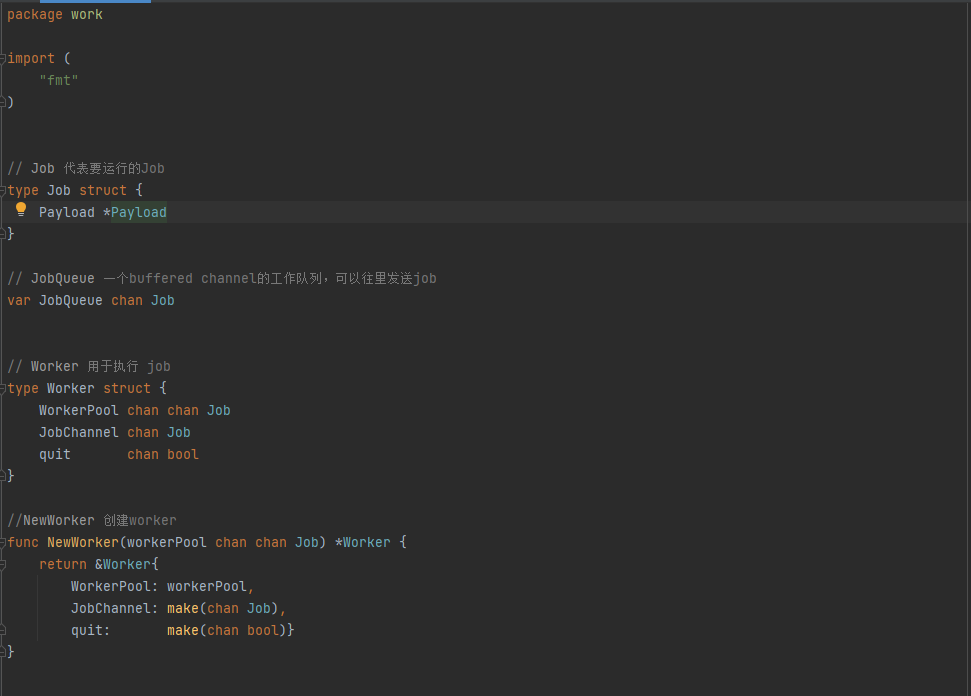Collapse the NewWorker function body

(4, 542)
